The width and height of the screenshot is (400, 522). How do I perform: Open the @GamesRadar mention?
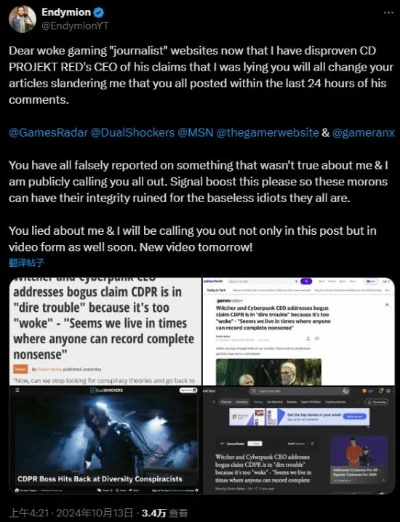[48, 133]
